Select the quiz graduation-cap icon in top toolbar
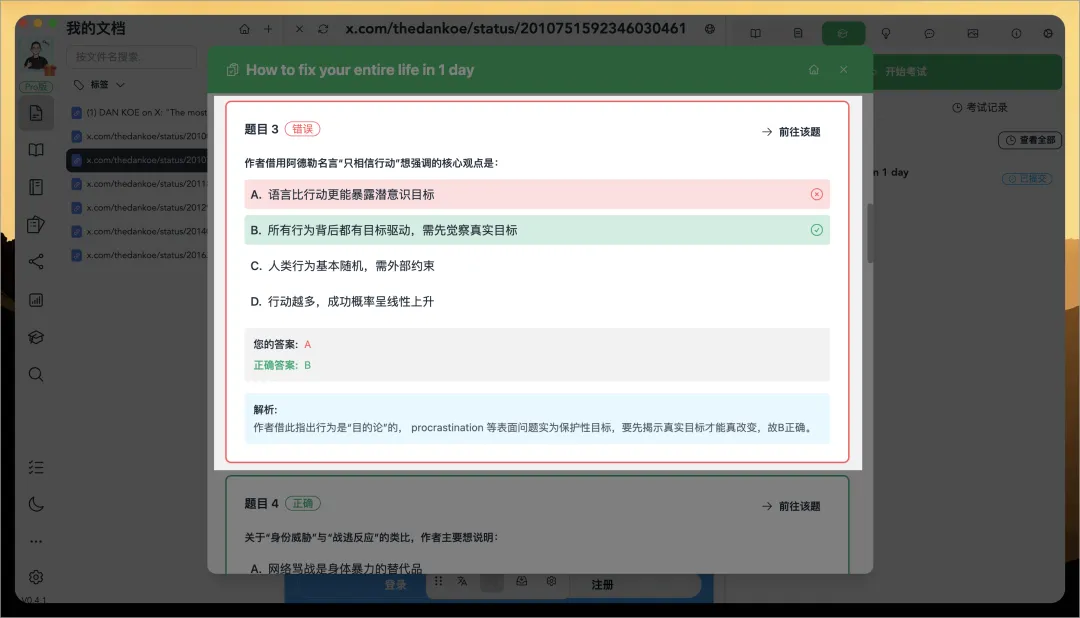Viewport: 1080px width, 618px height. coord(843,32)
